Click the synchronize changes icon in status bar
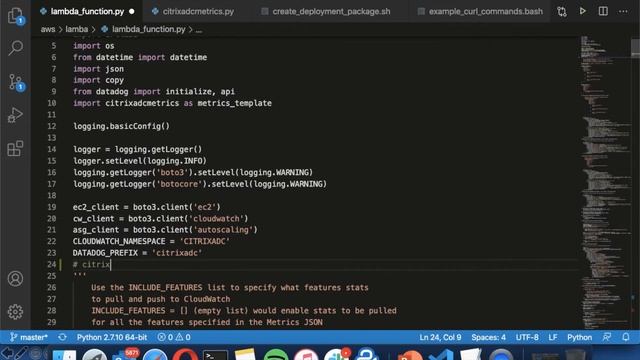640x360 pixels. tap(62, 337)
